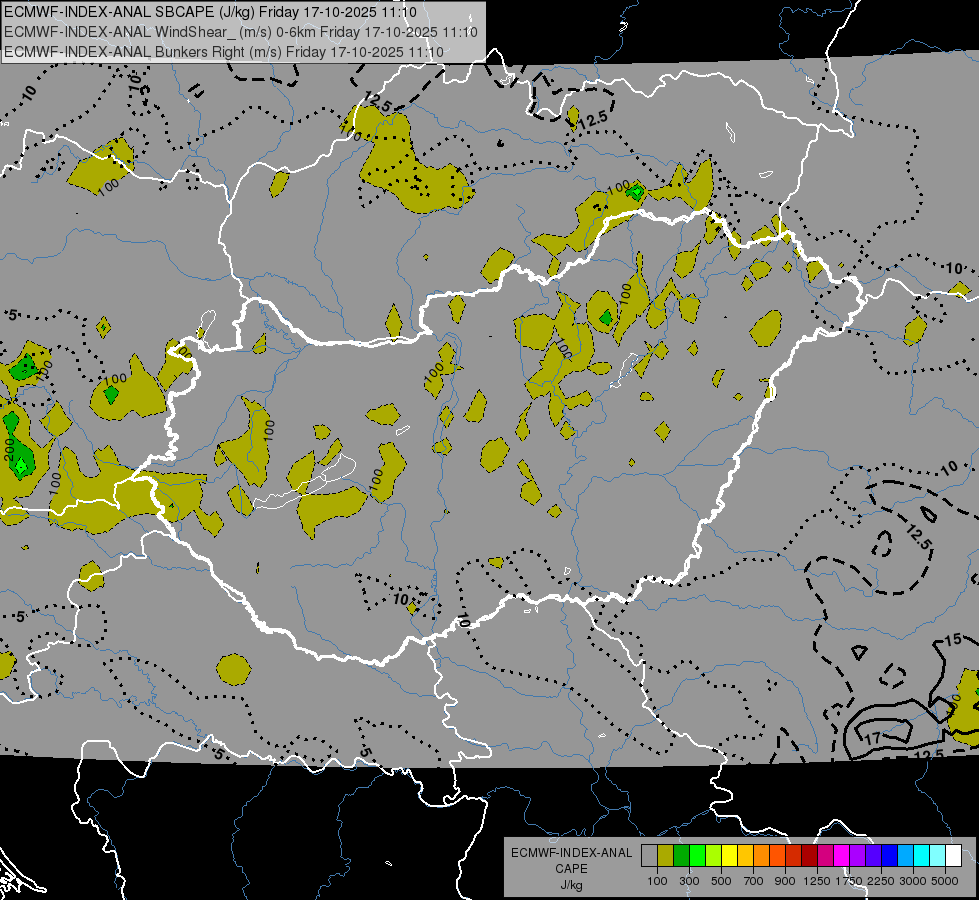Viewport: 979px width, 900px height.
Task: Click the dark green legend swatch
Action: click(x=681, y=856)
